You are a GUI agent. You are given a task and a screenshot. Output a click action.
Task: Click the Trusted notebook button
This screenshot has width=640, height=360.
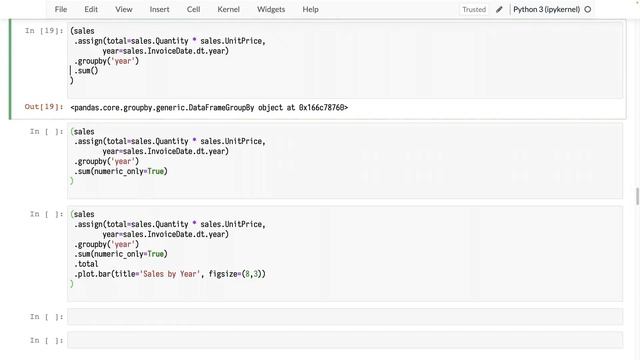pyautogui.click(x=474, y=9)
